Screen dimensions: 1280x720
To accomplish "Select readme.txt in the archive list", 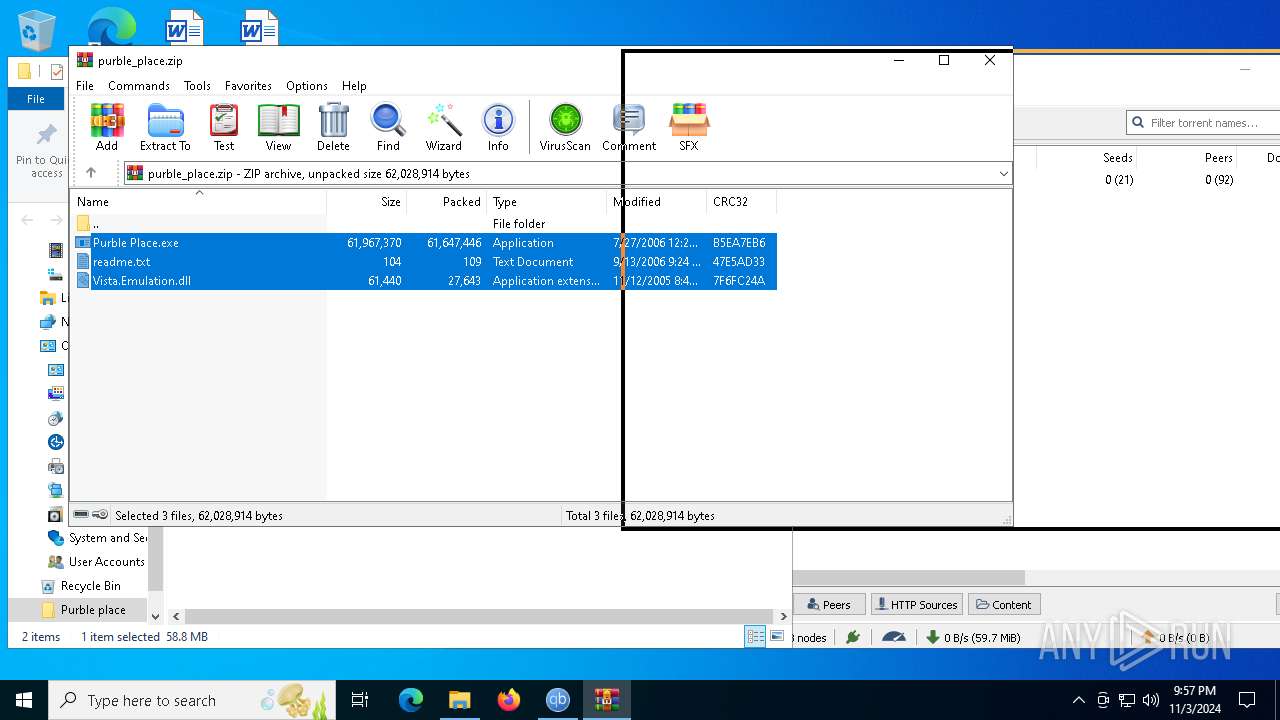I will pos(425,262).
